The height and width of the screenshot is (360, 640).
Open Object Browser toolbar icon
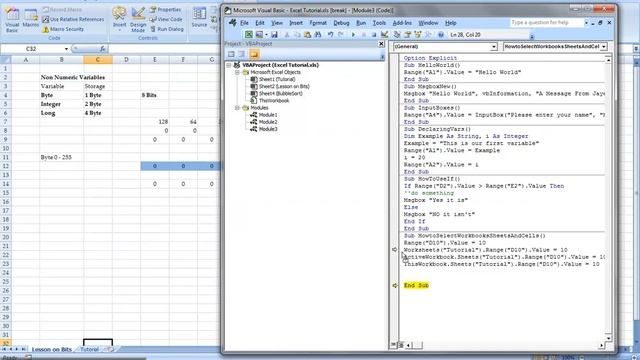tap(418, 35)
